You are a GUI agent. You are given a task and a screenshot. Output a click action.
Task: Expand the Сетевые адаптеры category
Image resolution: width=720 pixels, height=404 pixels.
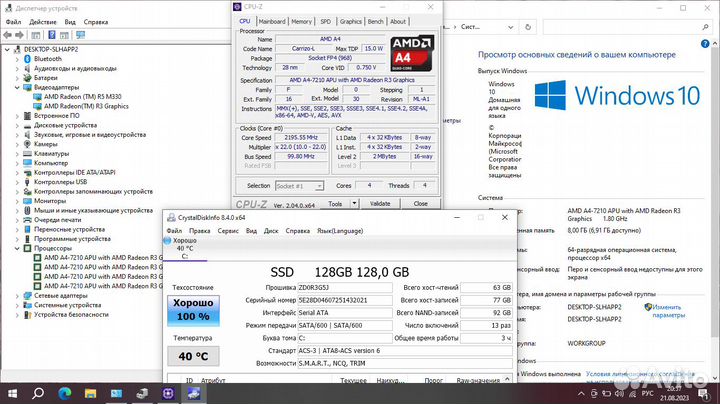coord(17,296)
